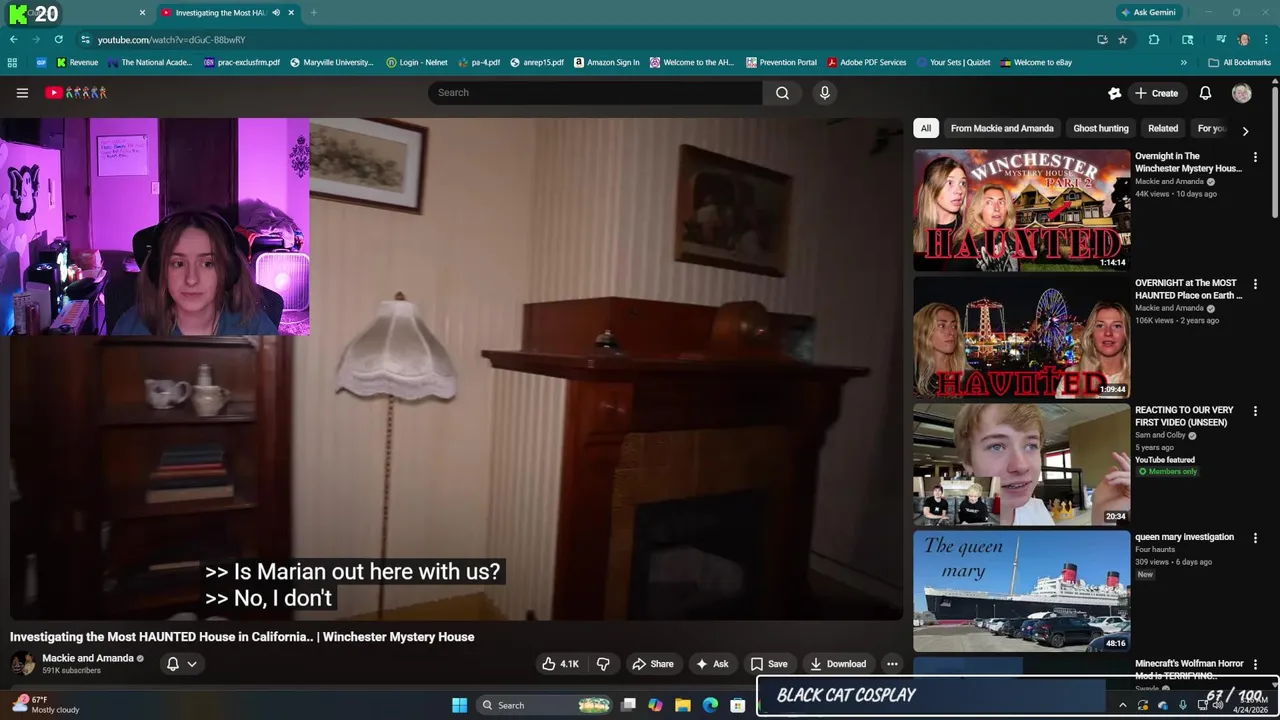
Task: View site information icon beside URL
Action: 86,39
